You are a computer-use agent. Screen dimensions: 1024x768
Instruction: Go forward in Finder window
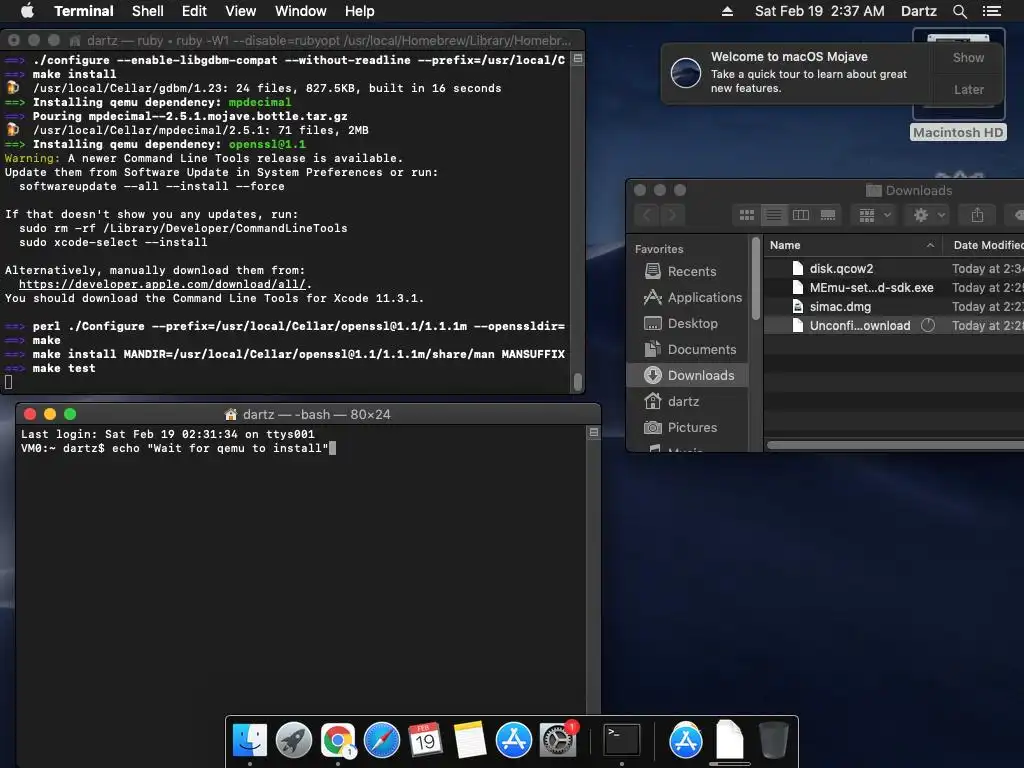(x=672, y=215)
